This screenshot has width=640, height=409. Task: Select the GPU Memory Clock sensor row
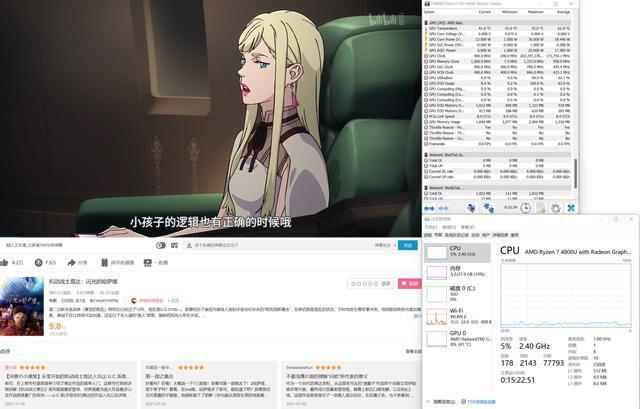(498, 61)
